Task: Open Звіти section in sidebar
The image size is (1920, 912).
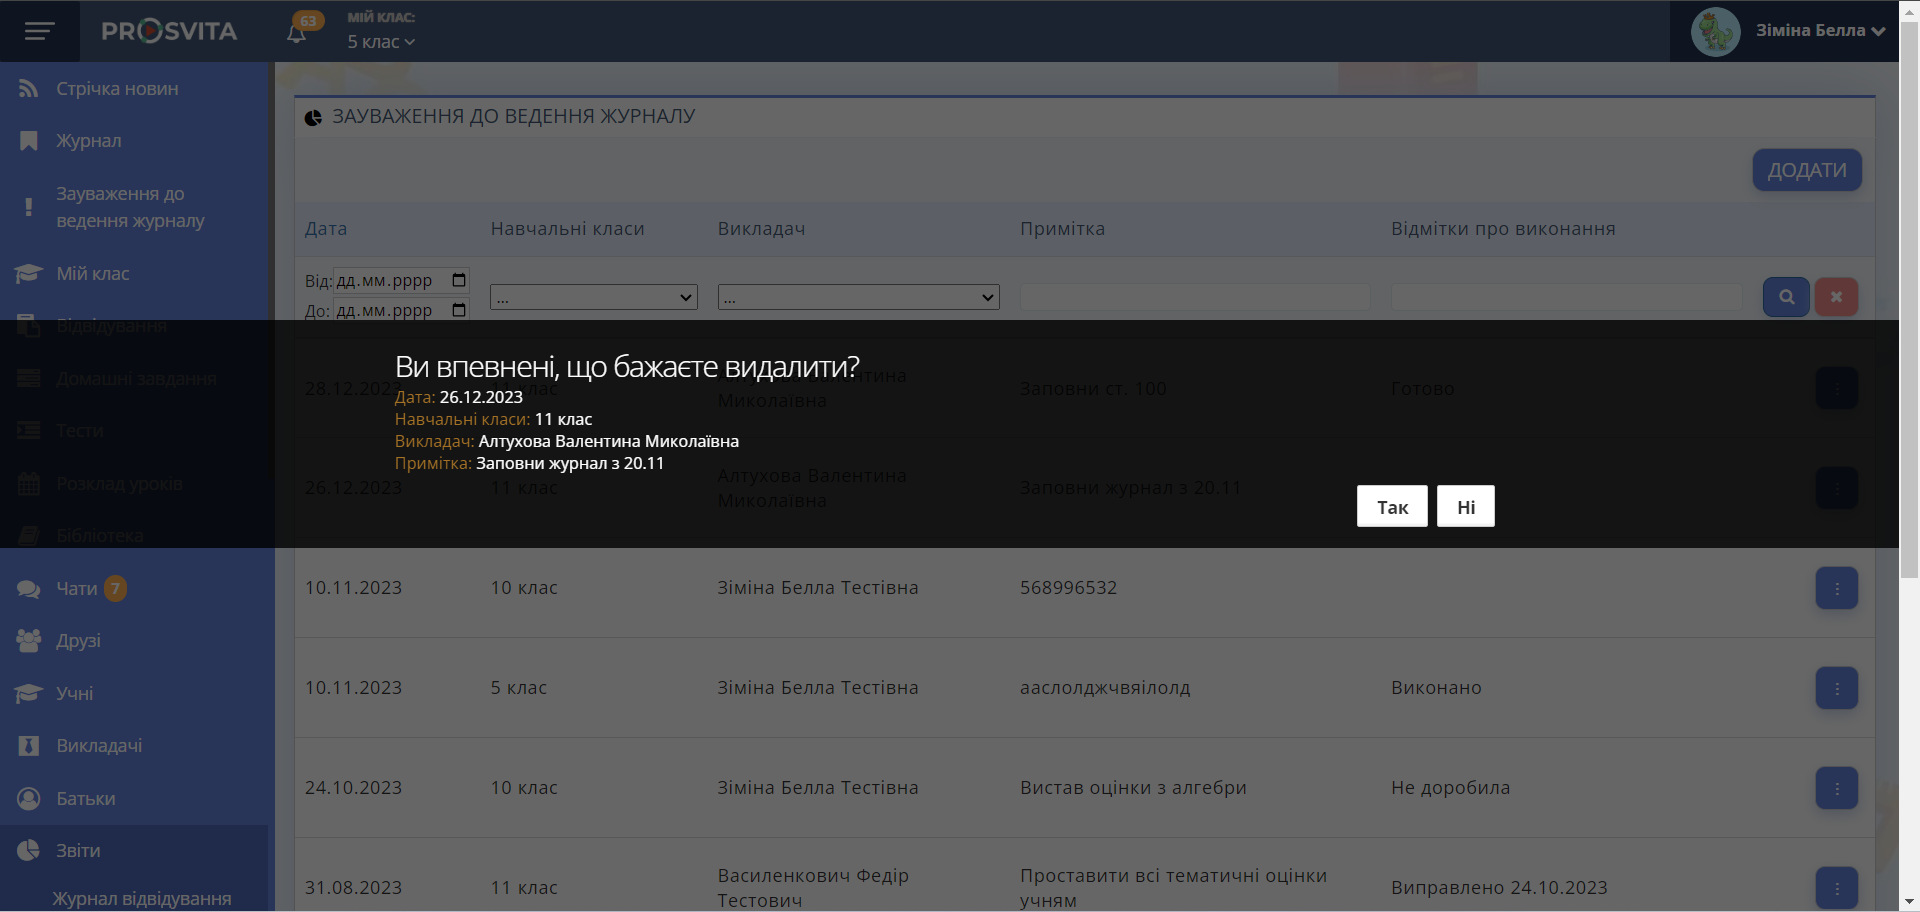Action: pos(78,851)
